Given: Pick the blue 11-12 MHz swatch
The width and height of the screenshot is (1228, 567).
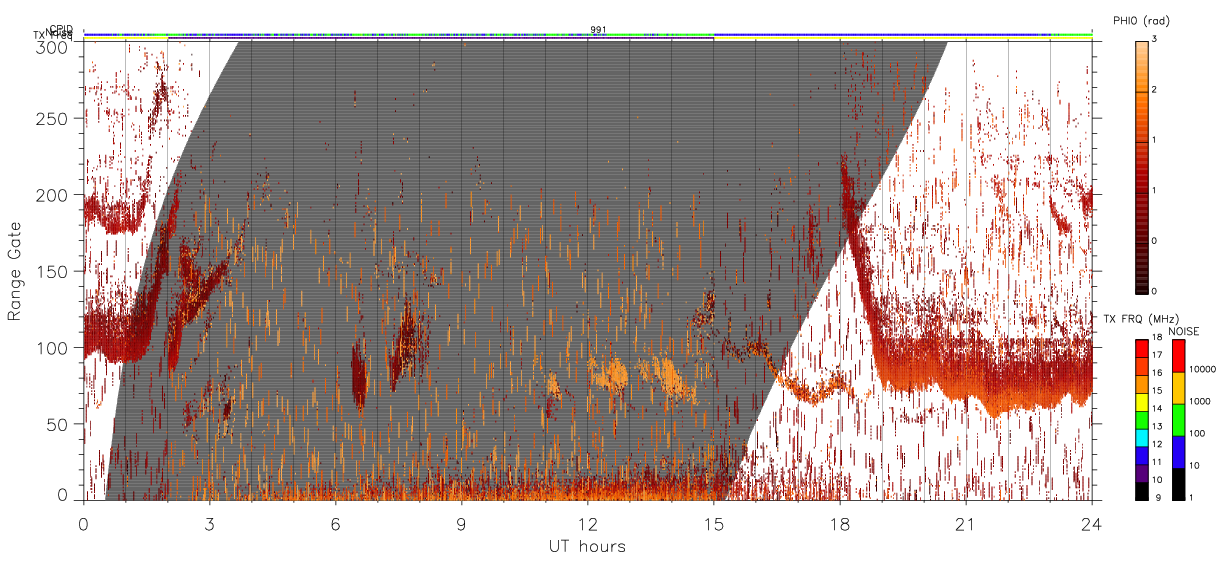Looking at the screenshot, I should click(x=1141, y=455).
